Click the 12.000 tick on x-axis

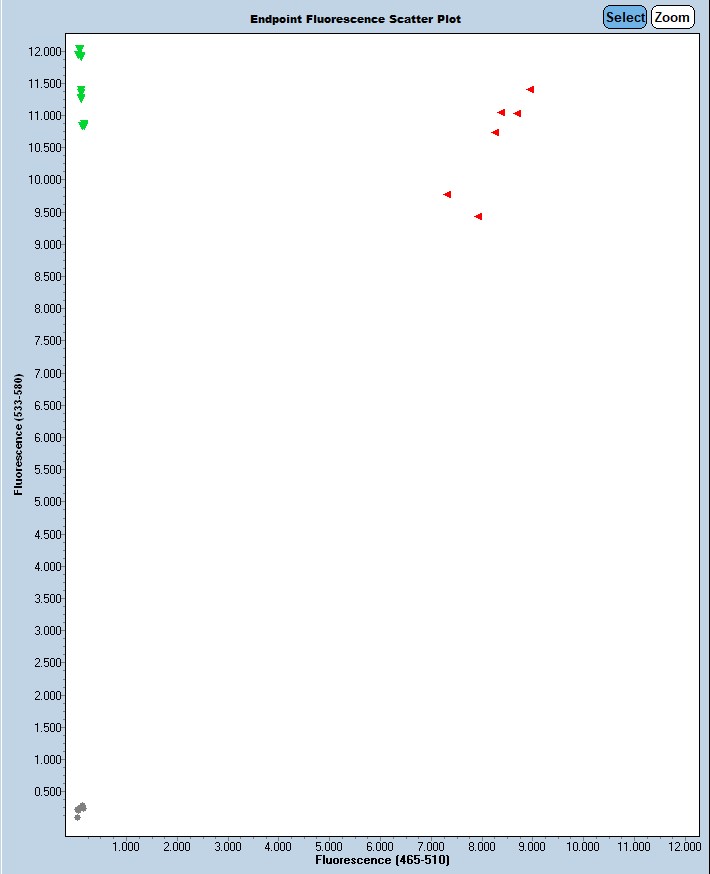[685, 846]
